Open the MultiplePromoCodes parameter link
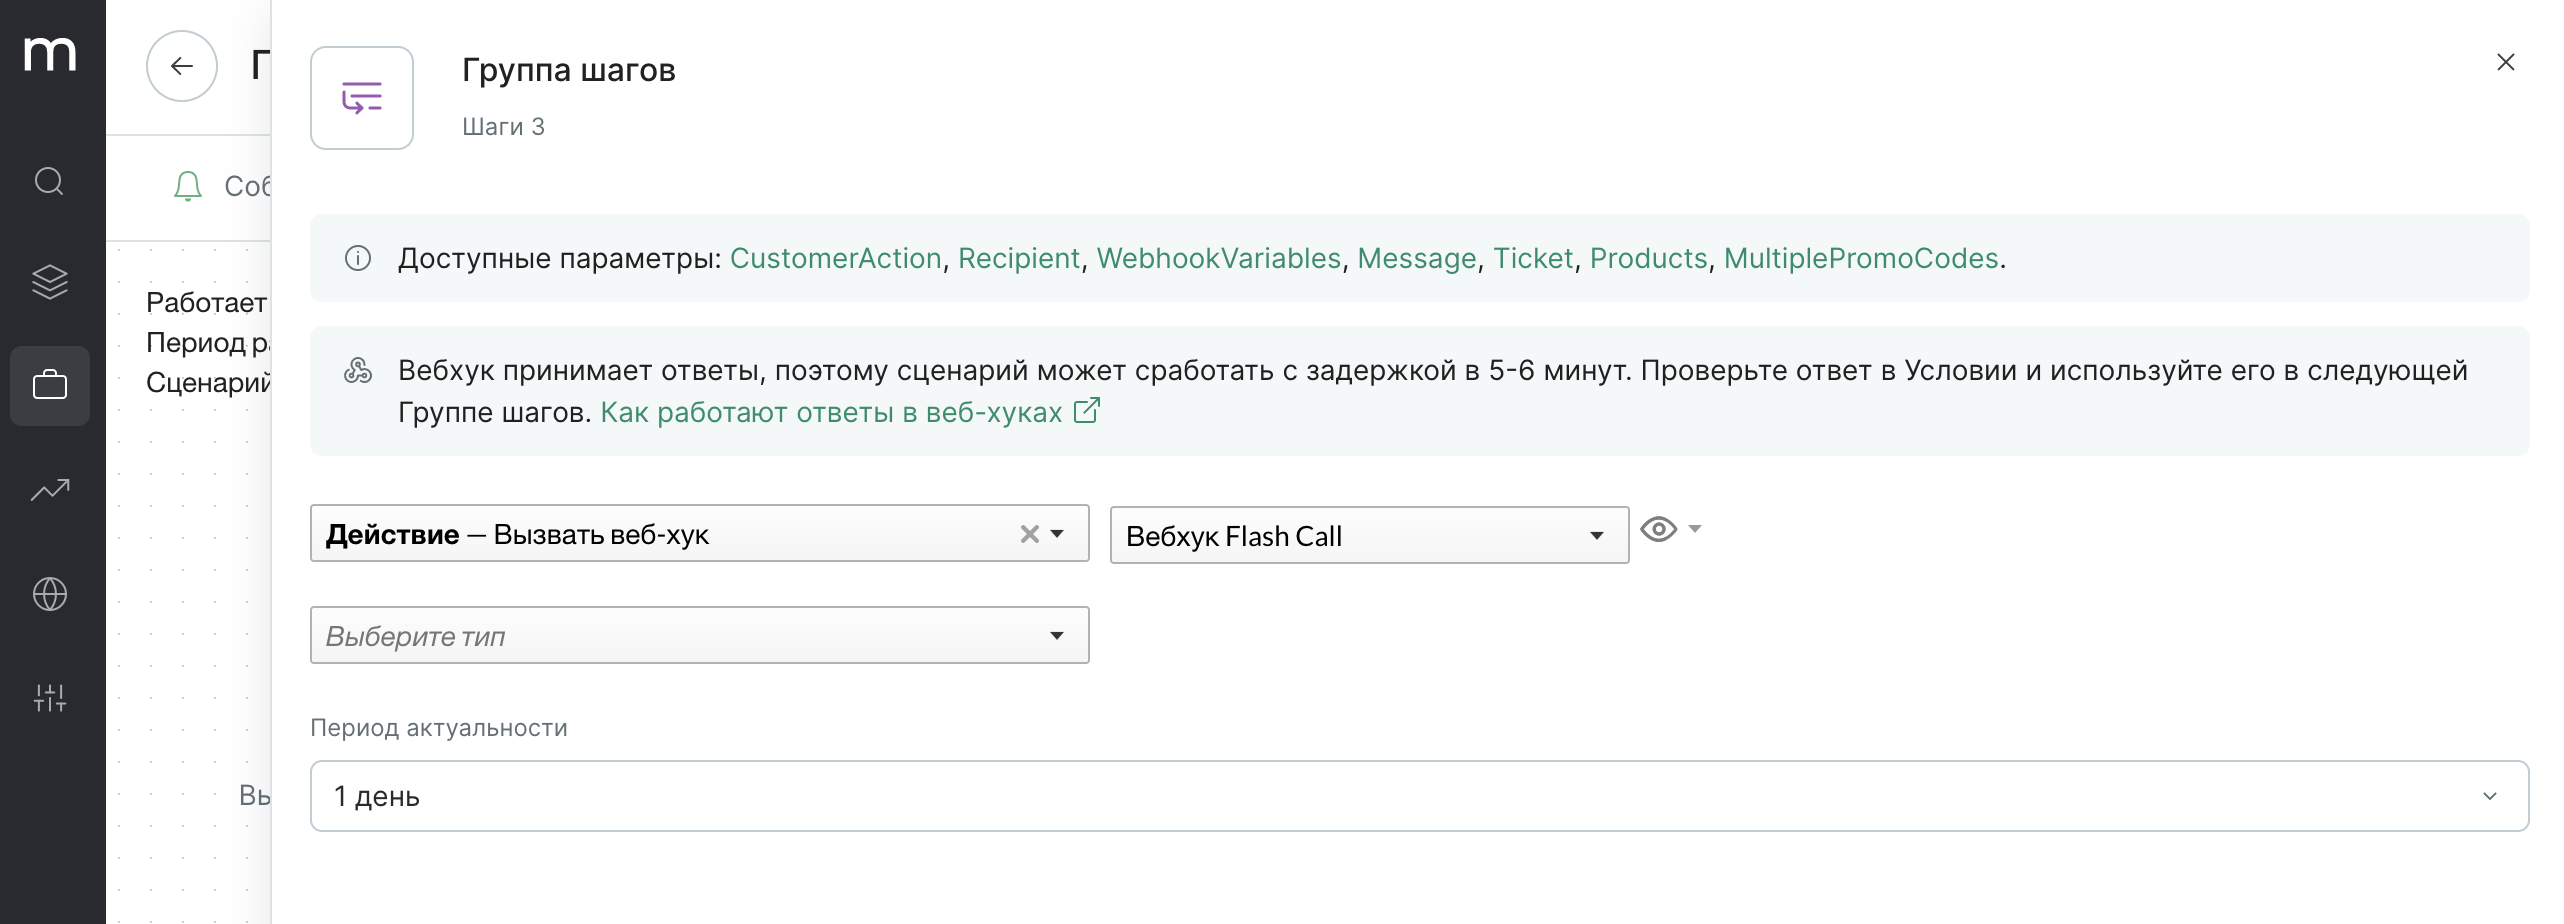 pyautogui.click(x=1861, y=258)
